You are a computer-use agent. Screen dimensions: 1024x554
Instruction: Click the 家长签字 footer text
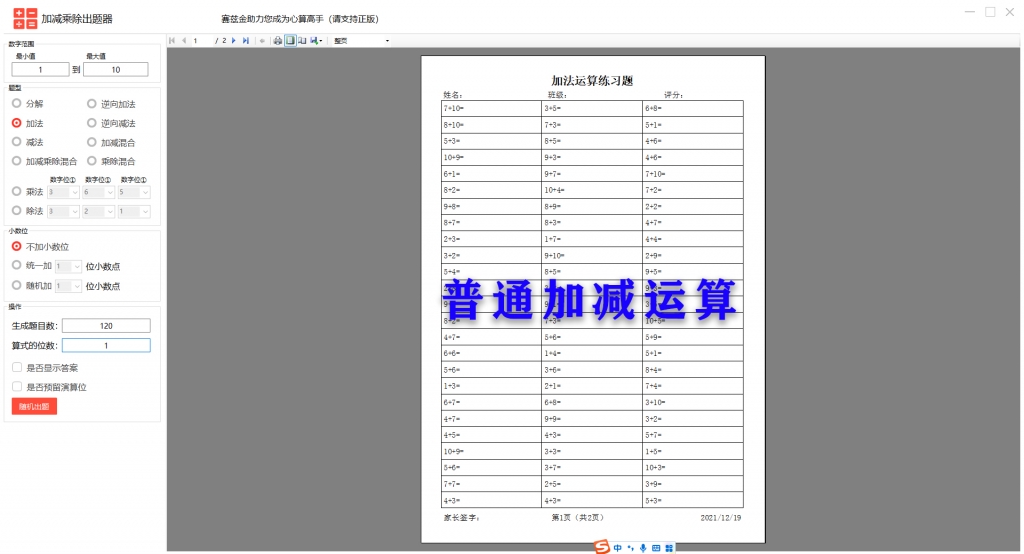462,517
